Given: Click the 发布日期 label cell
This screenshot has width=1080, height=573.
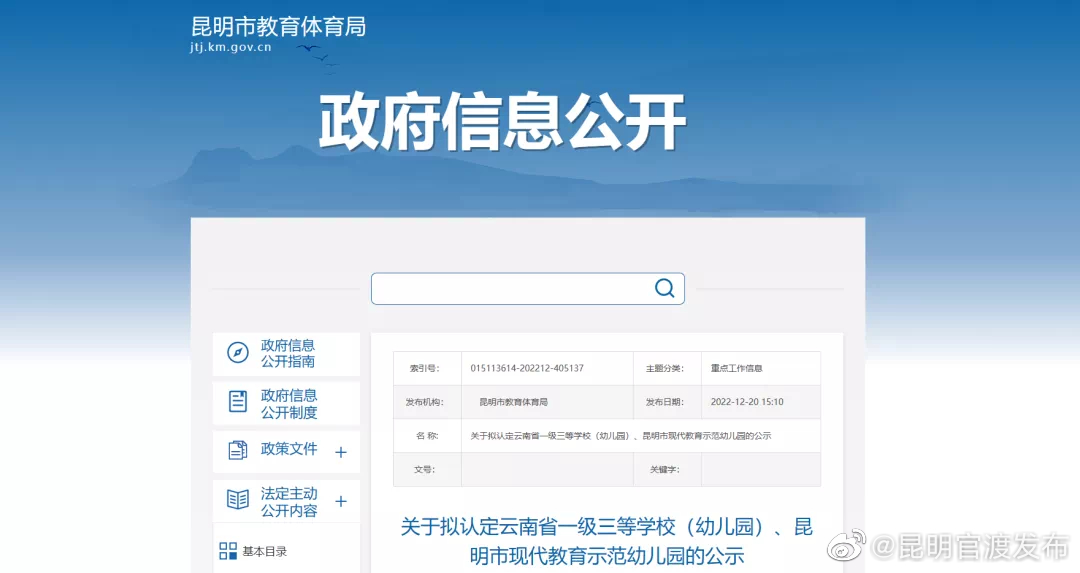Looking at the screenshot, I should [x=667, y=402].
